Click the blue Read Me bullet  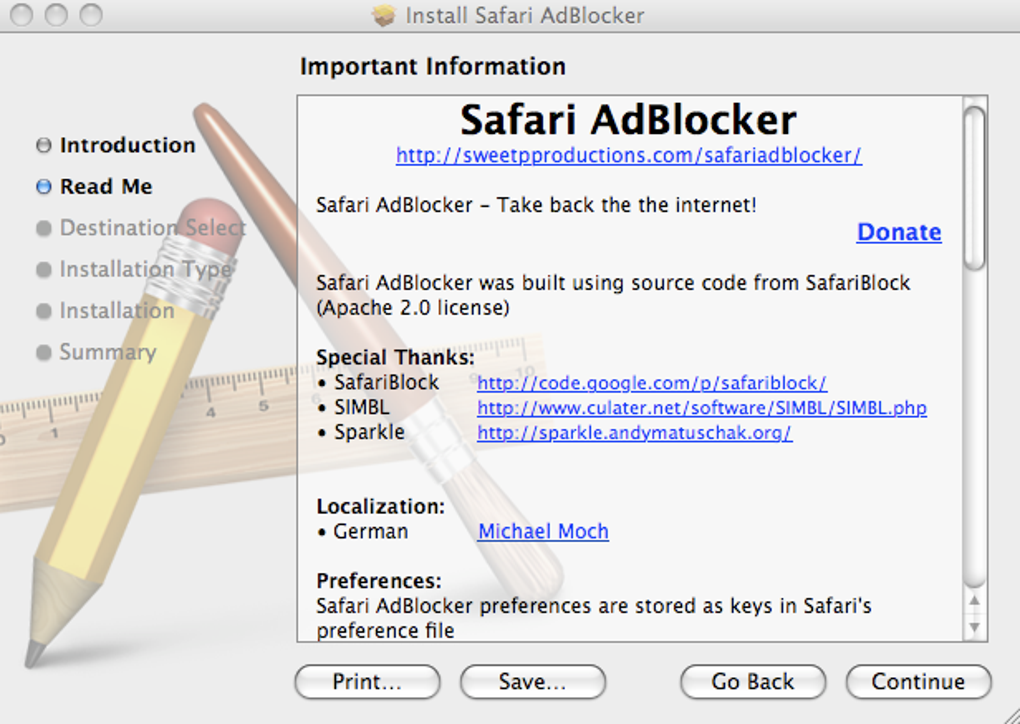[x=44, y=187]
